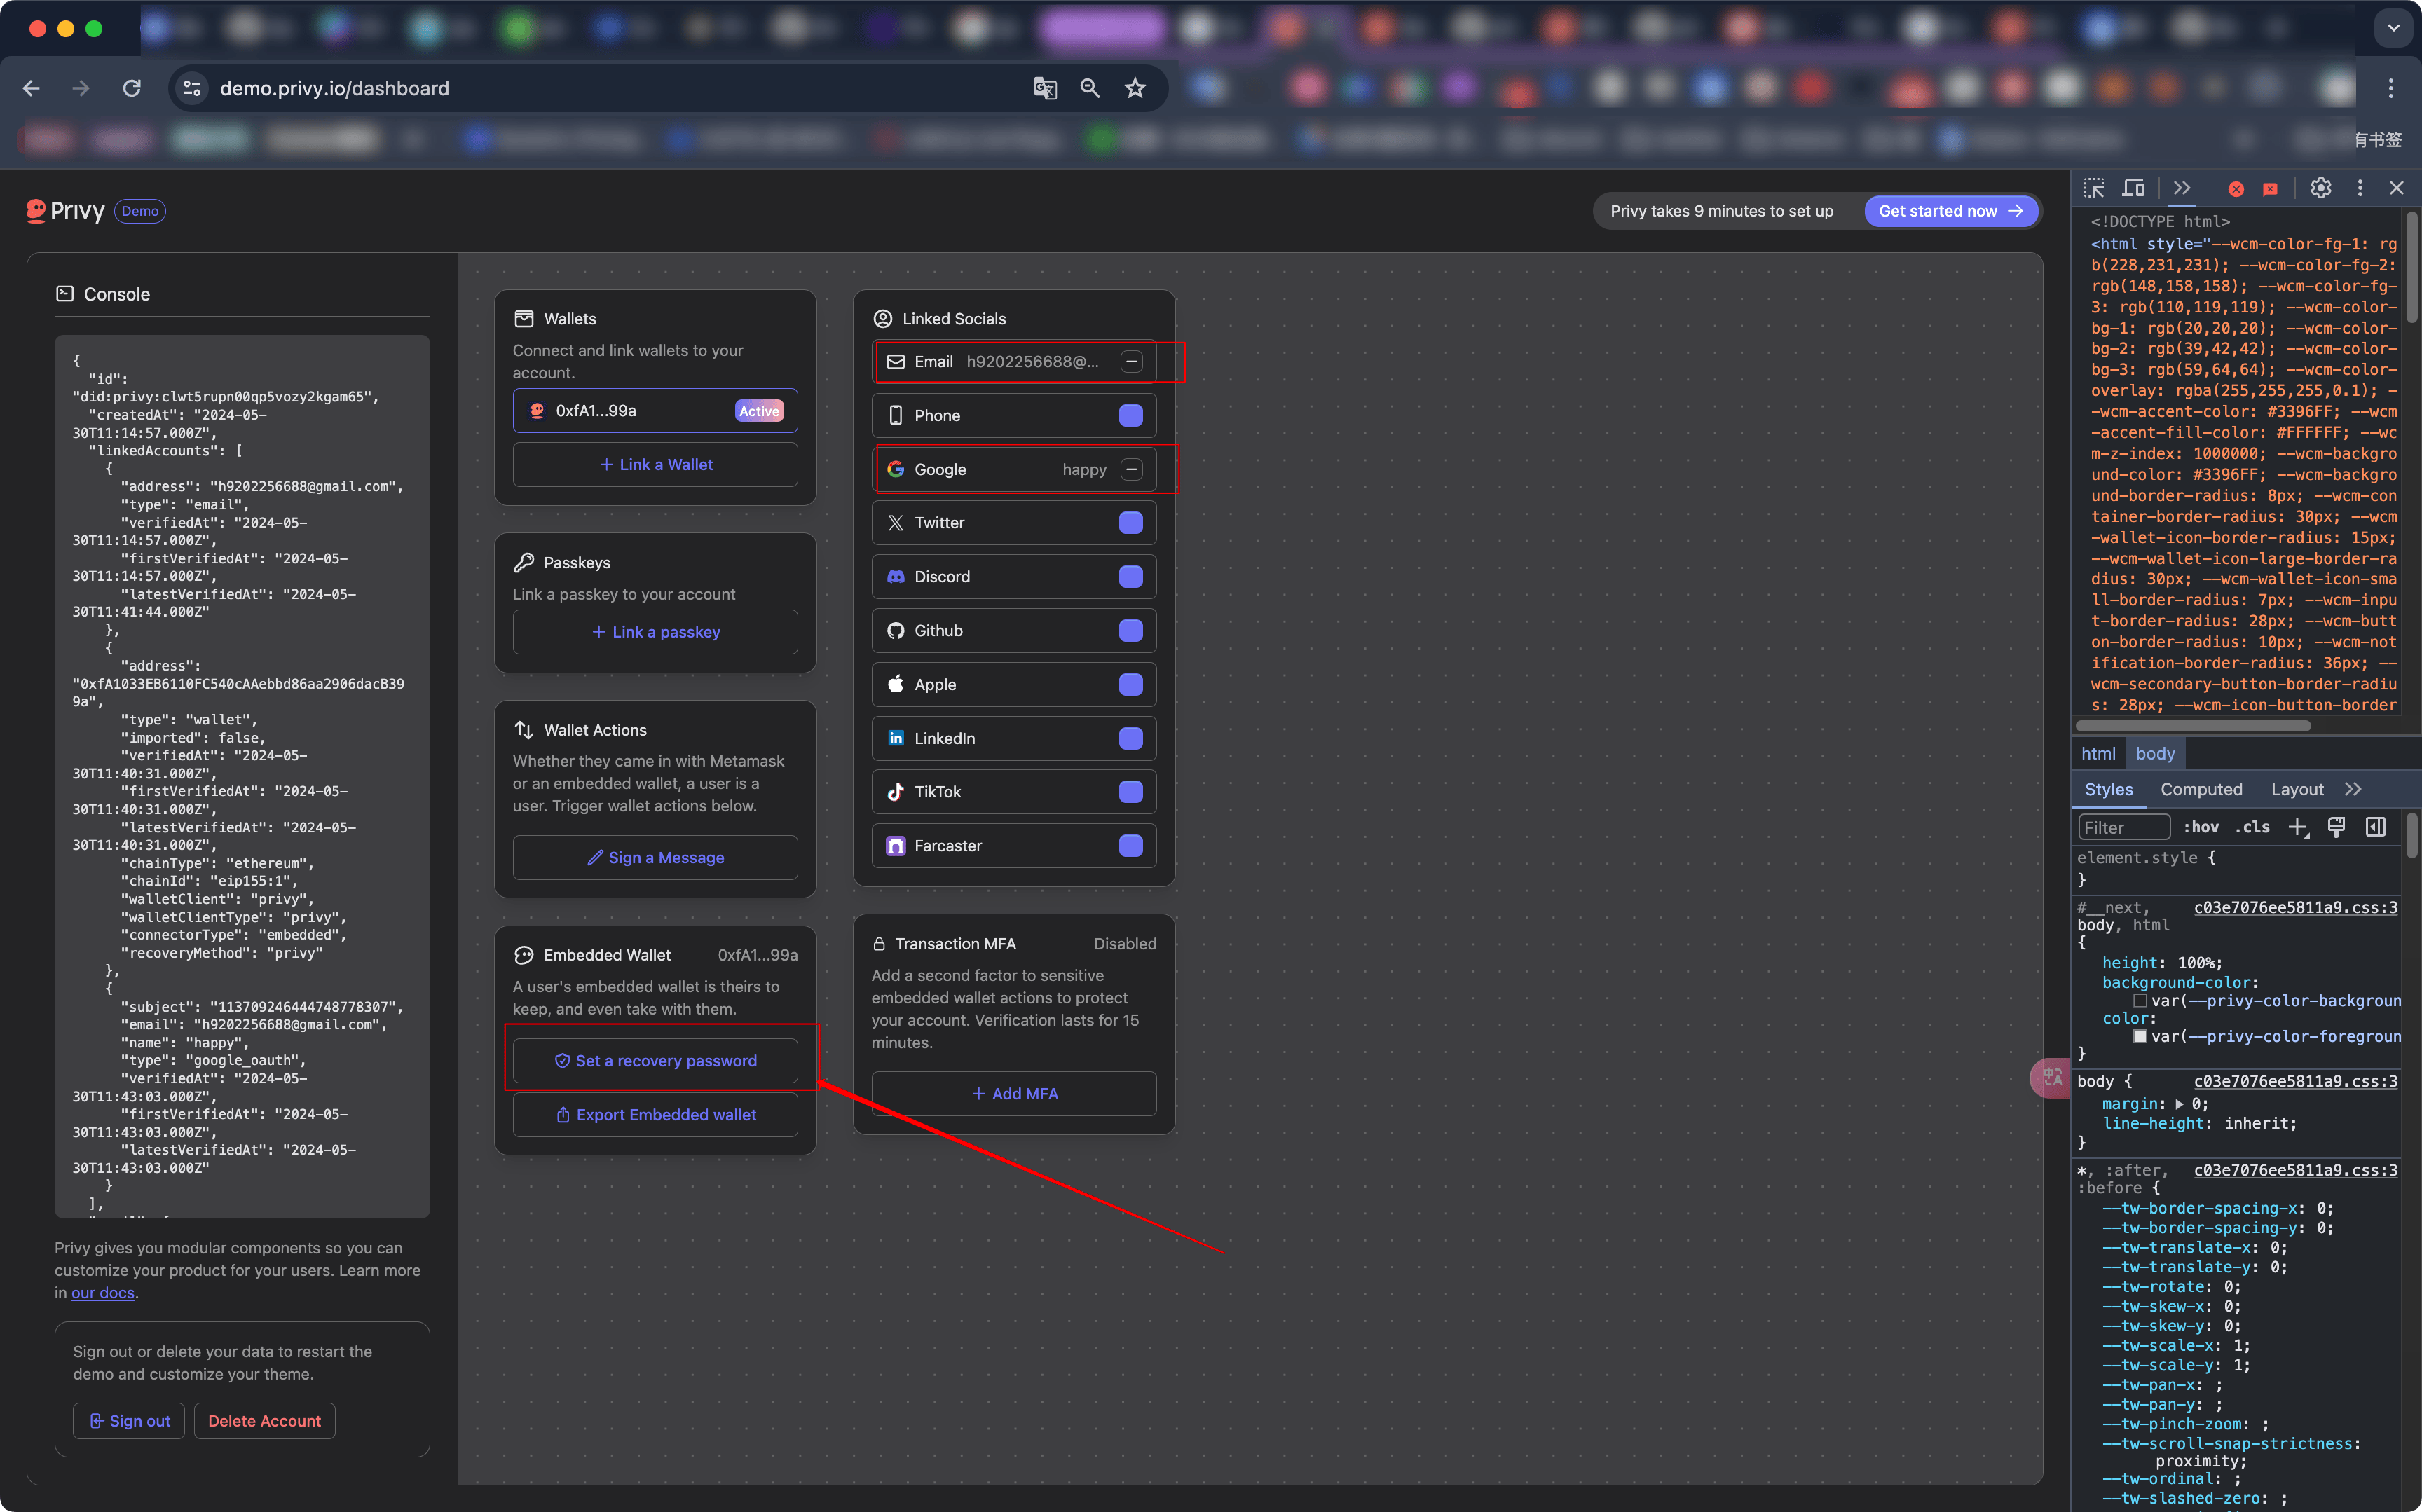Activate the DevTools inspect element picker
Viewport: 2422px width, 1512px height.
[2094, 188]
